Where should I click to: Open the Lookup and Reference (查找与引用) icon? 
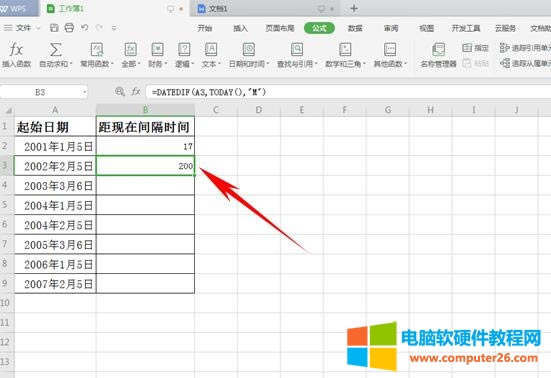297,50
